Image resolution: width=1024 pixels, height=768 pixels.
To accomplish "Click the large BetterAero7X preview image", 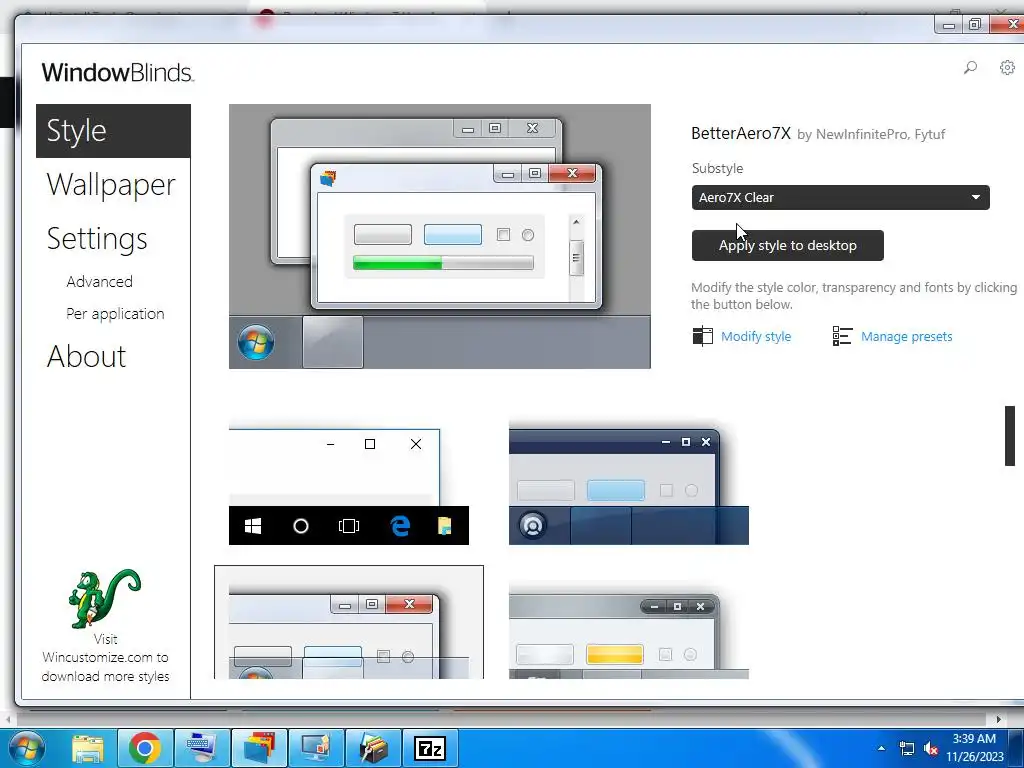I will coord(440,236).
